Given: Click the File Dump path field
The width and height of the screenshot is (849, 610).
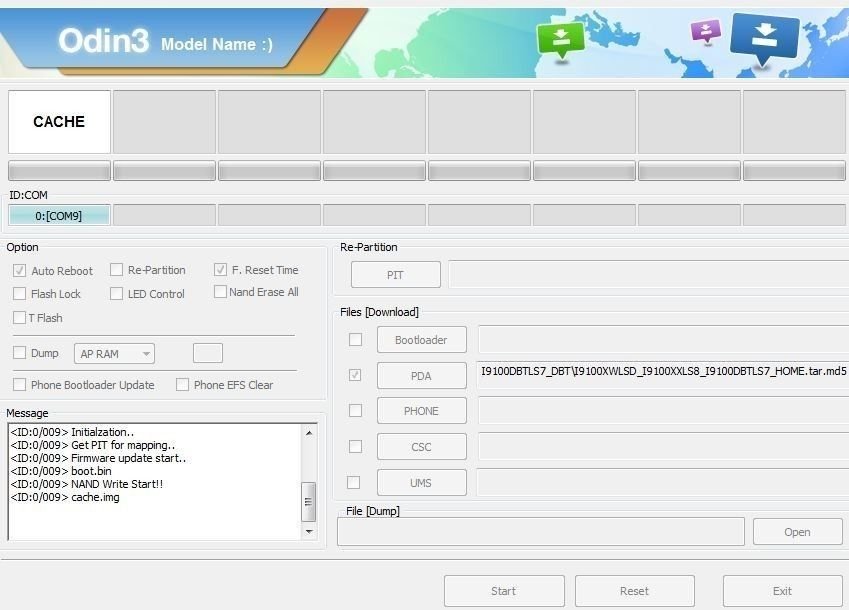Looking at the screenshot, I should pyautogui.click(x=540, y=532).
